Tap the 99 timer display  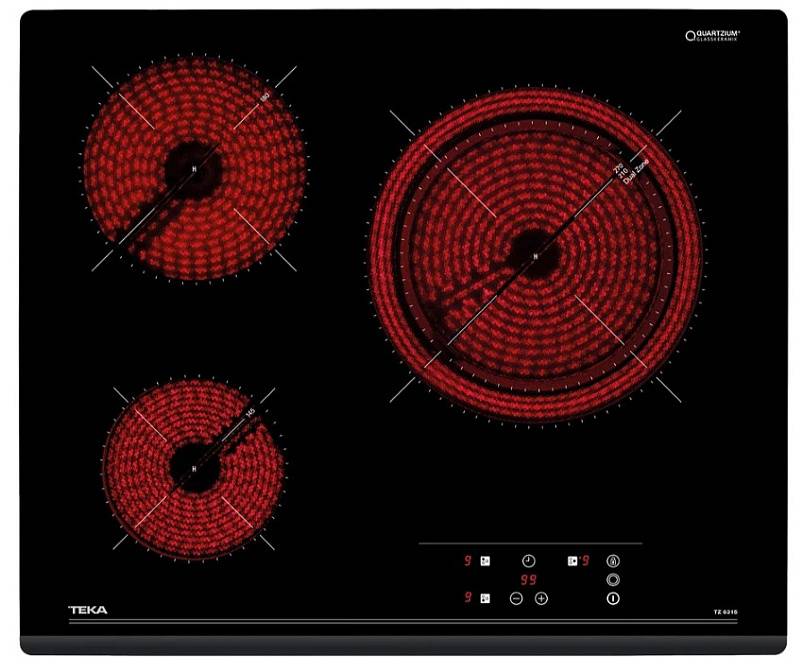[527, 579]
